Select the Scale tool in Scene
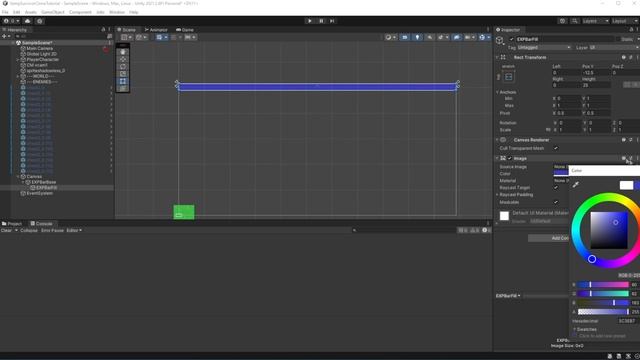This screenshot has width=640, height=360. pyautogui.click(x=123, y=74)
